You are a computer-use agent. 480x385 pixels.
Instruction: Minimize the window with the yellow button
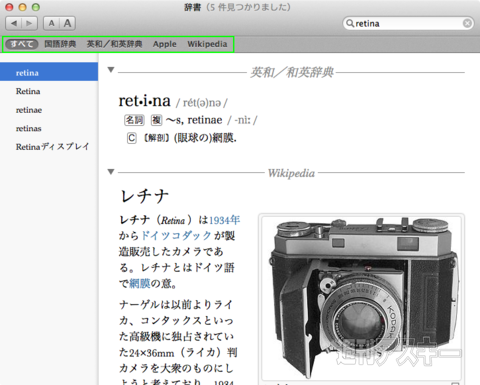click(22, 7)
